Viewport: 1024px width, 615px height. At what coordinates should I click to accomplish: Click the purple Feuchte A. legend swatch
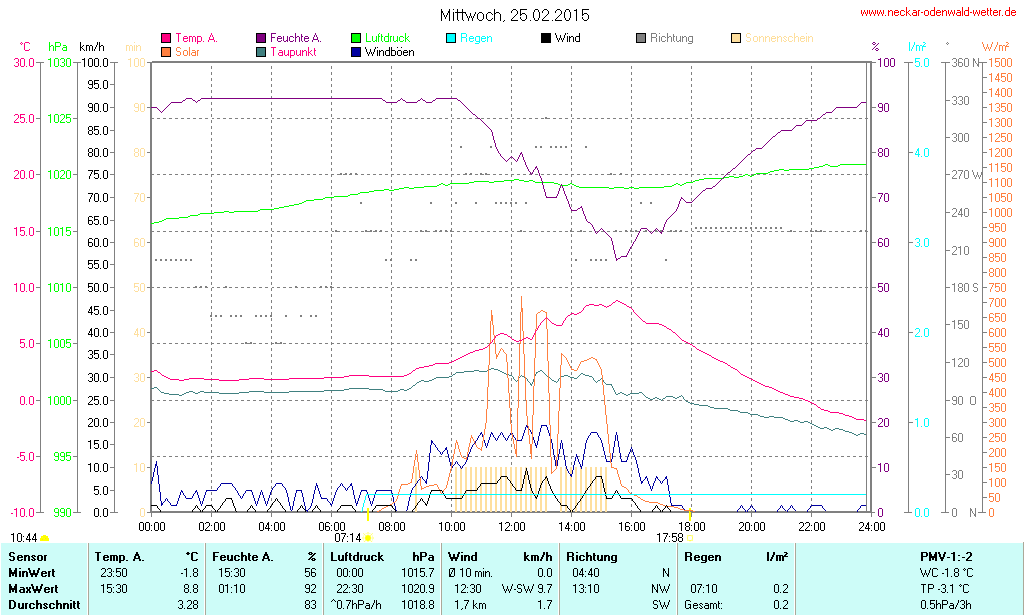[261, 38]
